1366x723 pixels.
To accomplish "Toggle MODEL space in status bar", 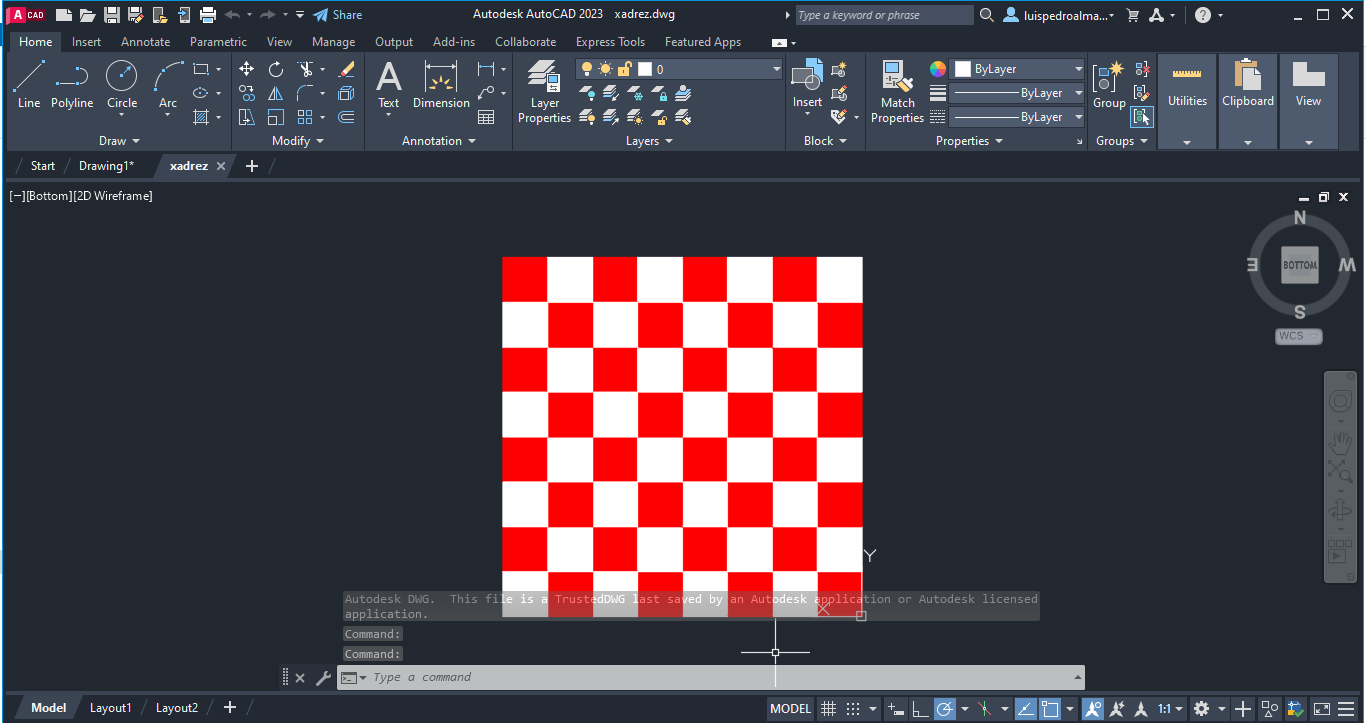I will 790,709.
